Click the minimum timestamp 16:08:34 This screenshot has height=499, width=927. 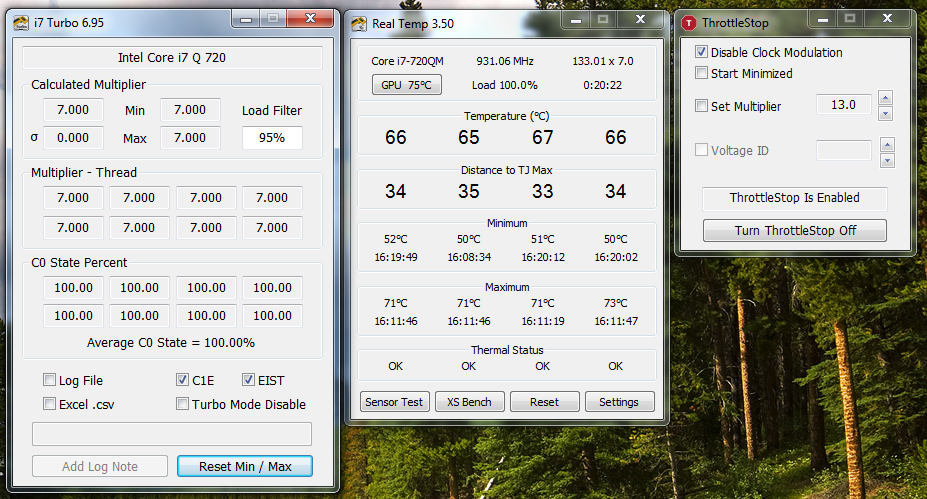(x=469, y=257)
